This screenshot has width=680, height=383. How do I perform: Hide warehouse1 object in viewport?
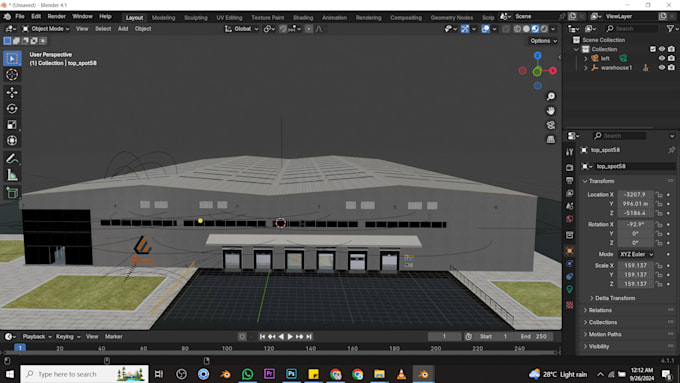coord(662,68)
